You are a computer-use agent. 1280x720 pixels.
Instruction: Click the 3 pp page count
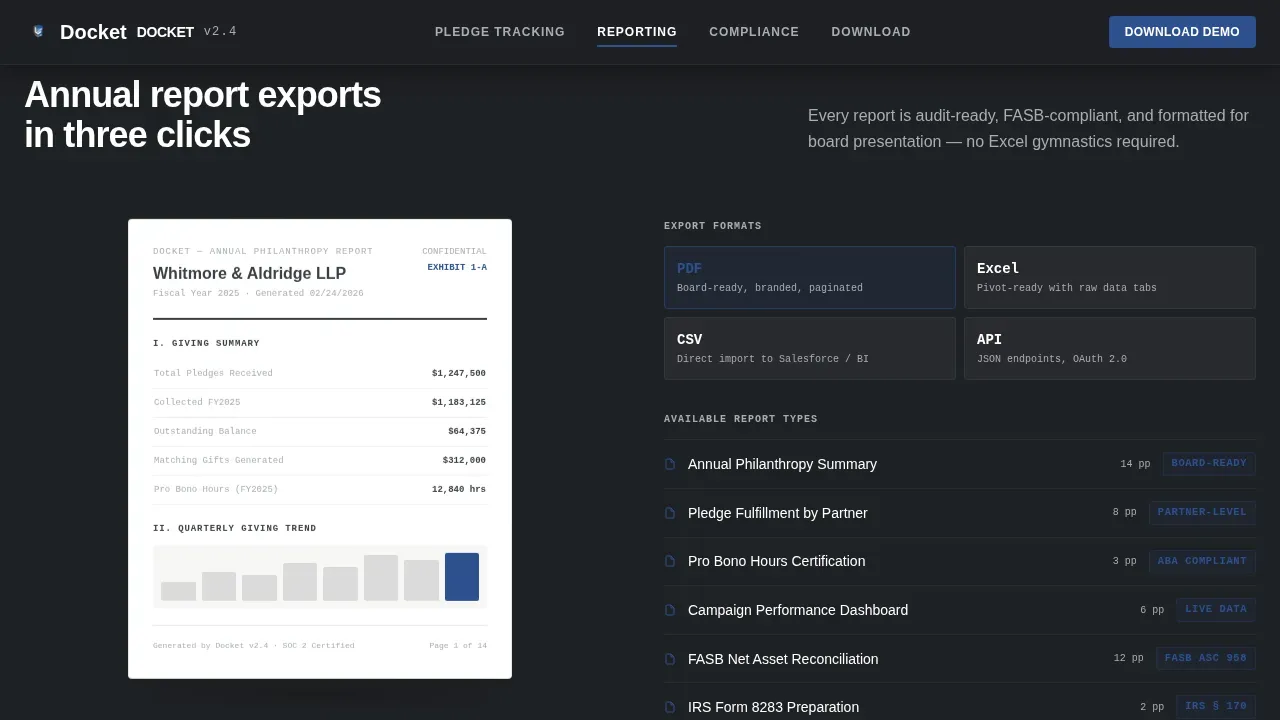click(x=1124, y=561)
